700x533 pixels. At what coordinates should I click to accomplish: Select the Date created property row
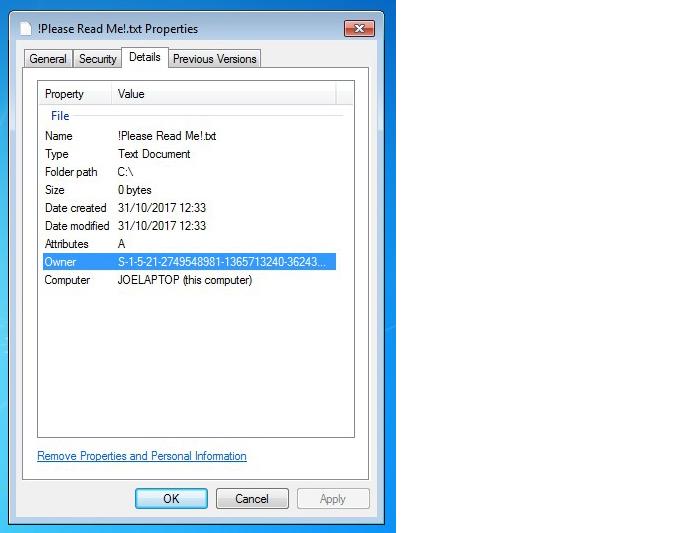pos(189,208)
